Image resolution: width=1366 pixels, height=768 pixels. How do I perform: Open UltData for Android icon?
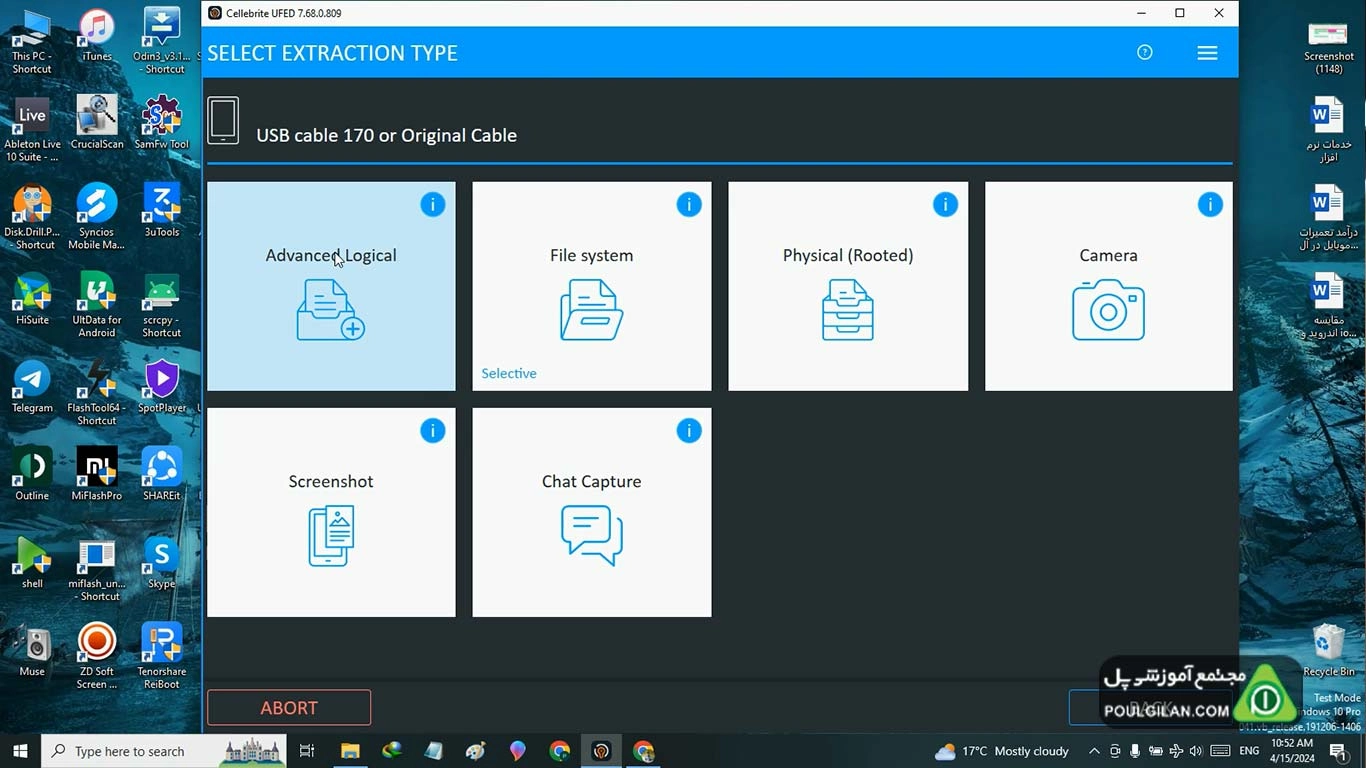click(x=97, y=305)
